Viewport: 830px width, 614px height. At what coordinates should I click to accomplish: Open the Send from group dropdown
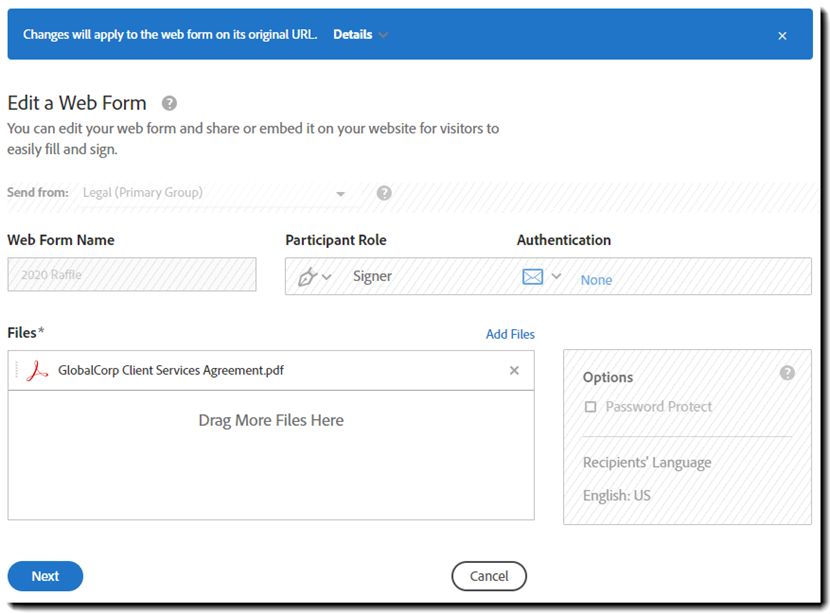(215, 193)
